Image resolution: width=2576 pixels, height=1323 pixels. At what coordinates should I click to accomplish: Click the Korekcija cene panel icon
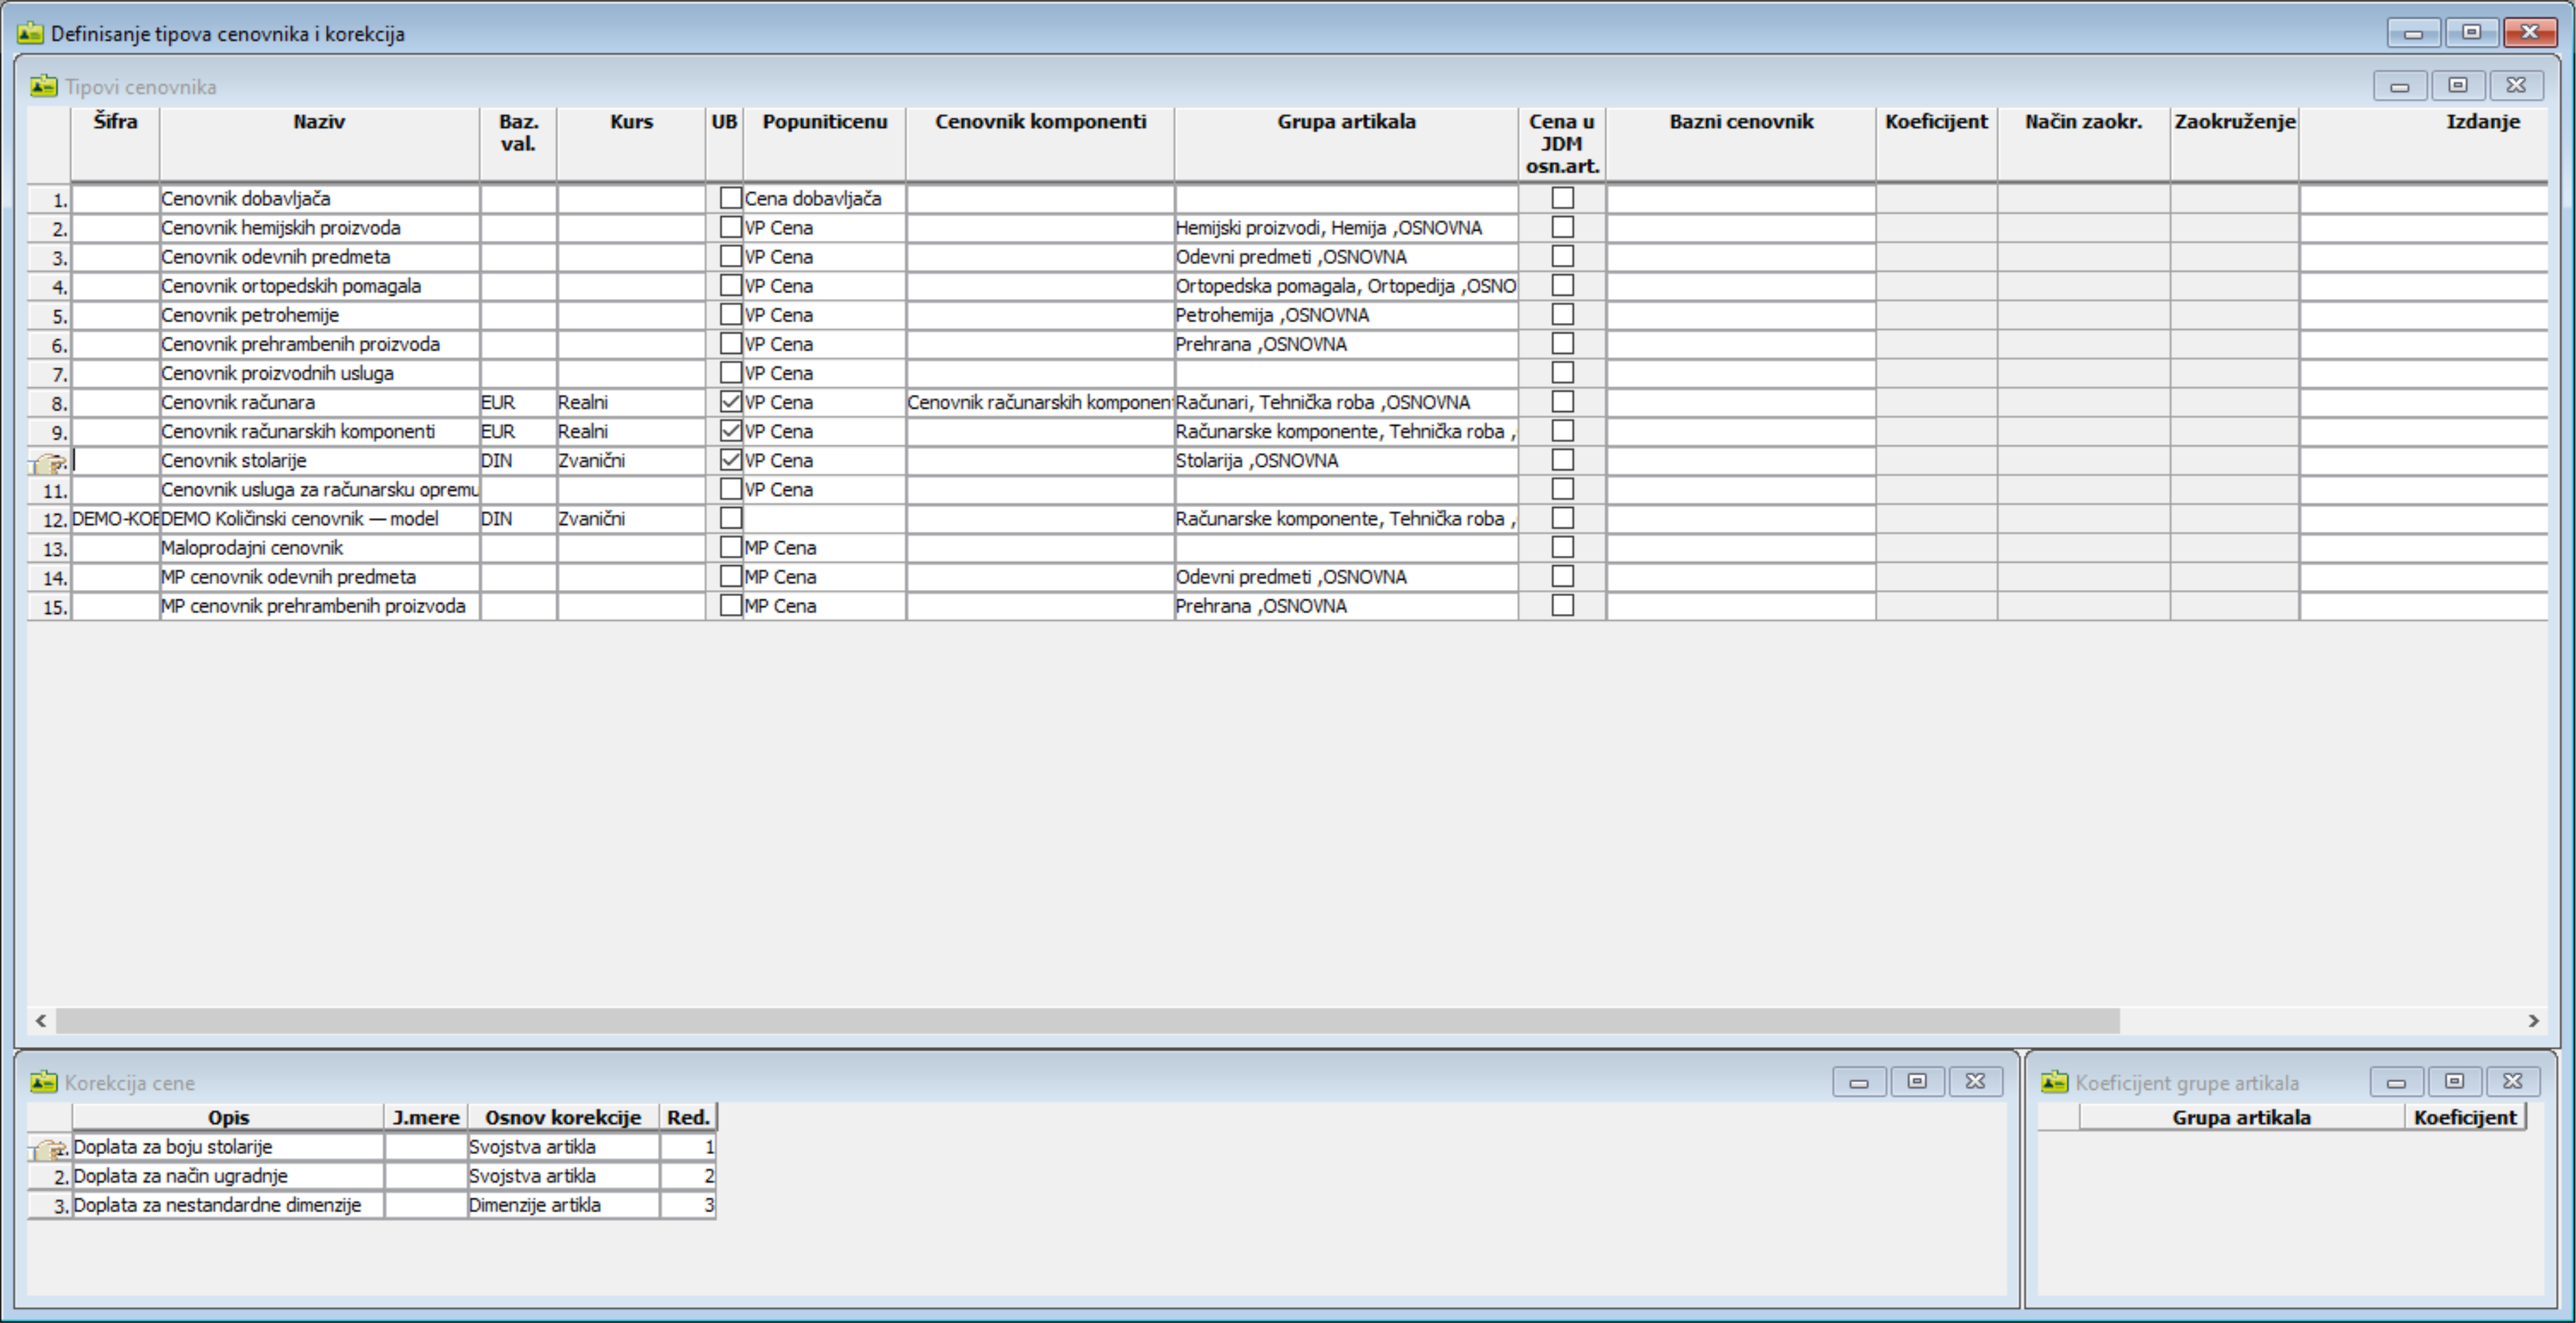pos(43,1082)
